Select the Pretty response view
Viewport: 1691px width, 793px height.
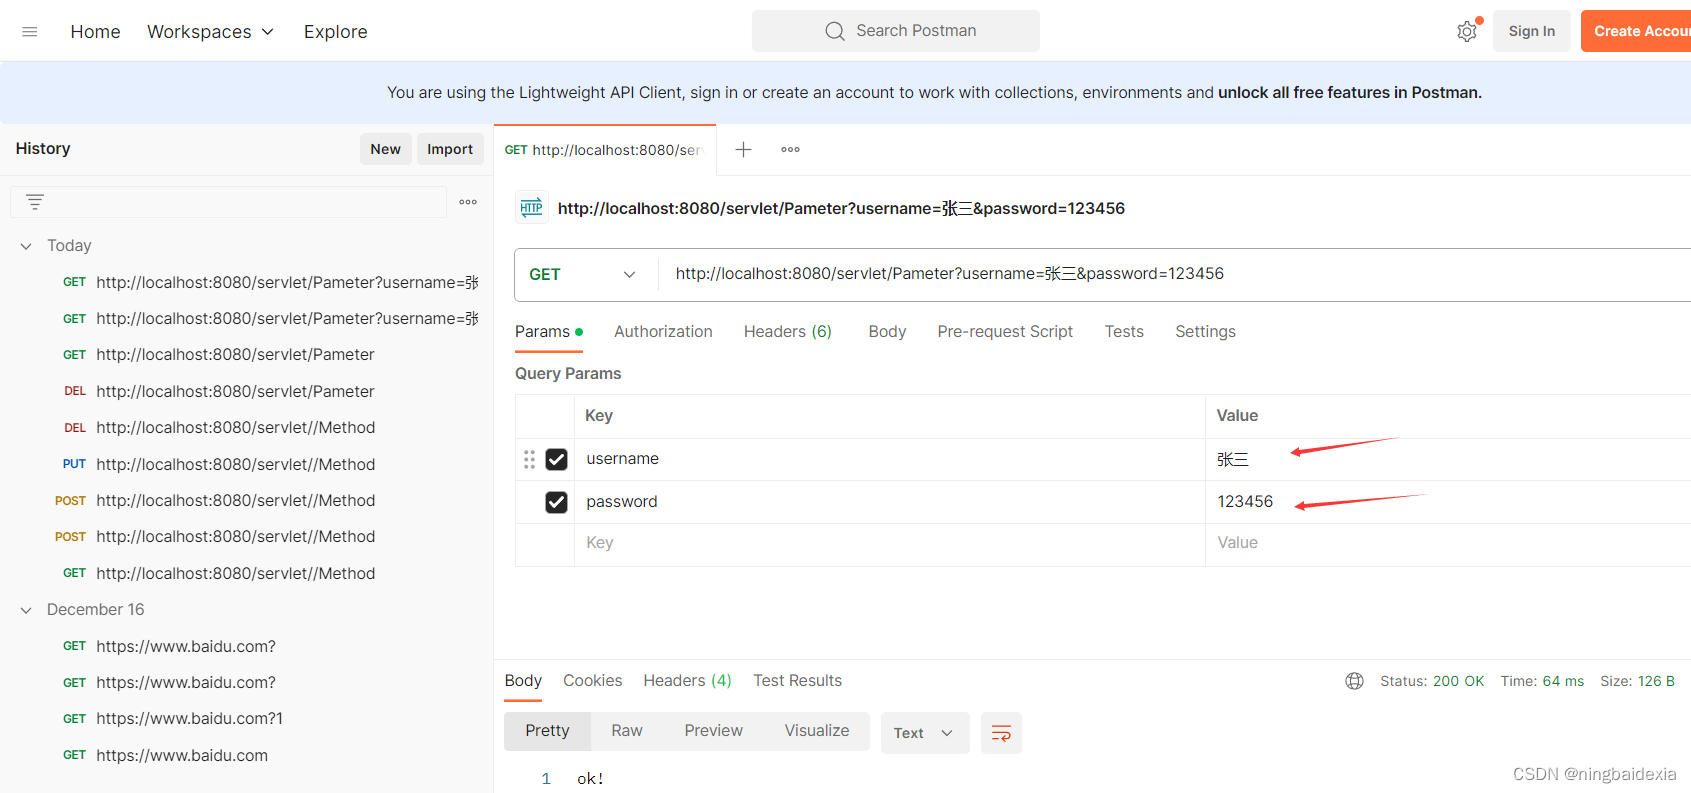pos(547,731)
